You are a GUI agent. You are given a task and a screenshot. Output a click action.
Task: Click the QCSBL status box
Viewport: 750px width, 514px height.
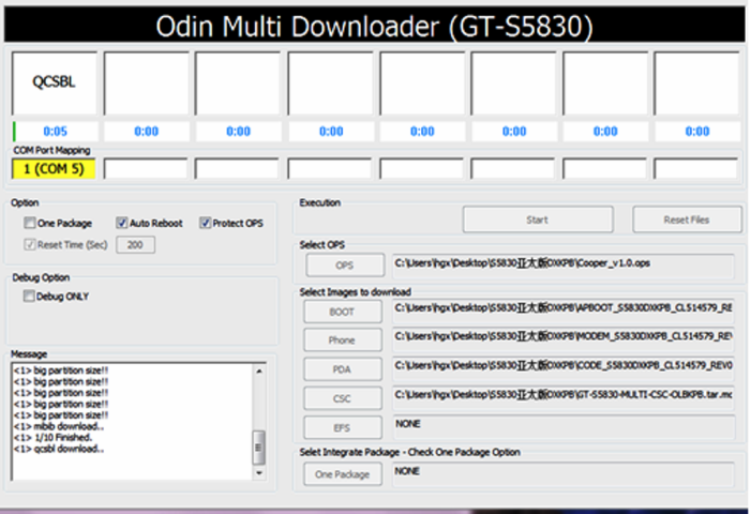54,83
